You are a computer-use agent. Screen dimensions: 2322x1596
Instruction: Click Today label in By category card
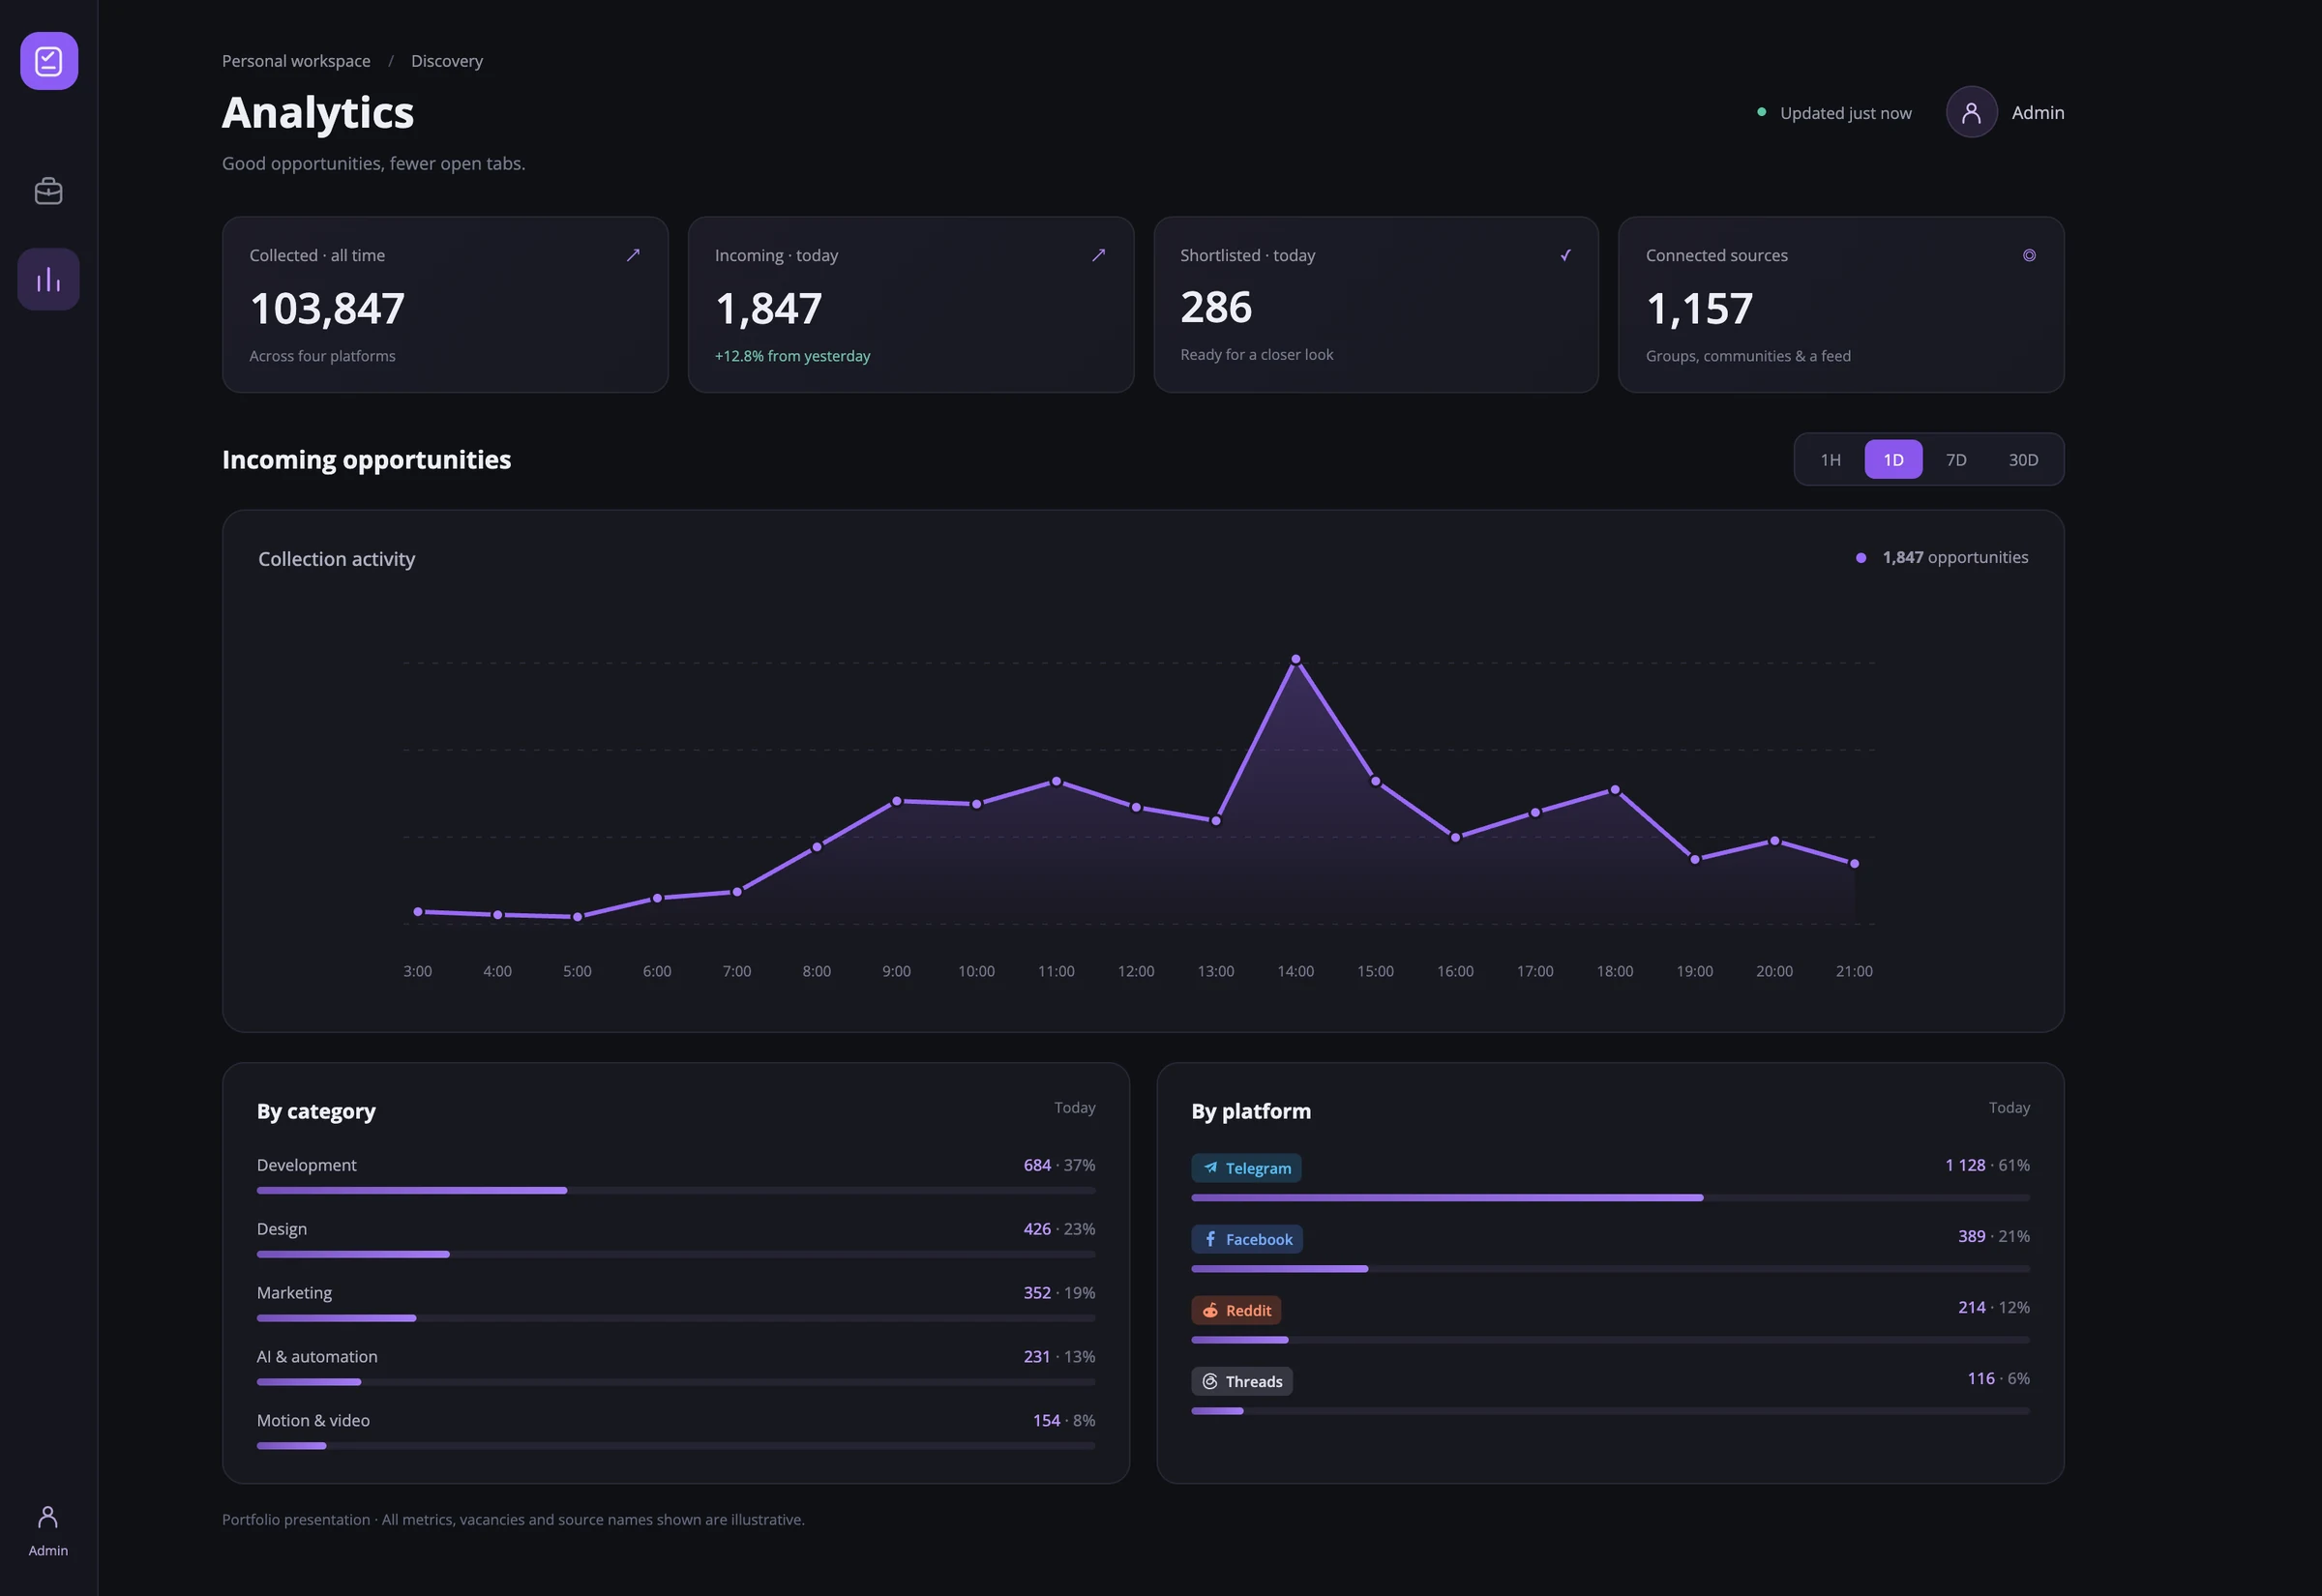[x=1075, y=1108]
